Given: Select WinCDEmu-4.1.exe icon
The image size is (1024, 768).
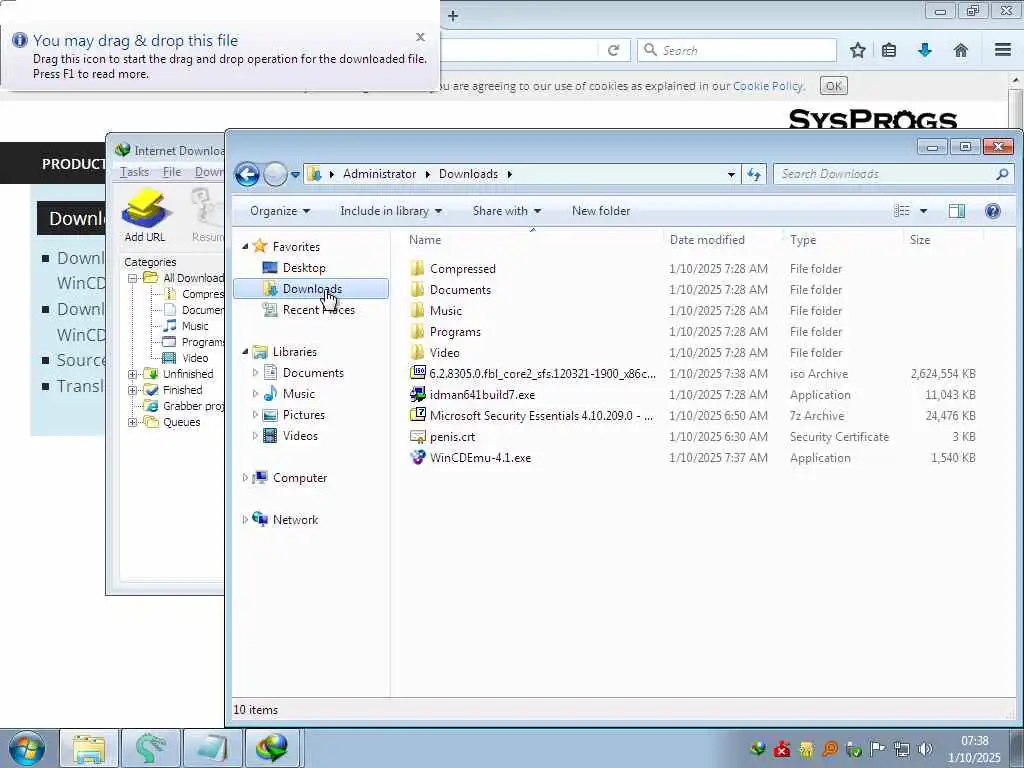Looking at the screenshot, I should click(417, 457).
